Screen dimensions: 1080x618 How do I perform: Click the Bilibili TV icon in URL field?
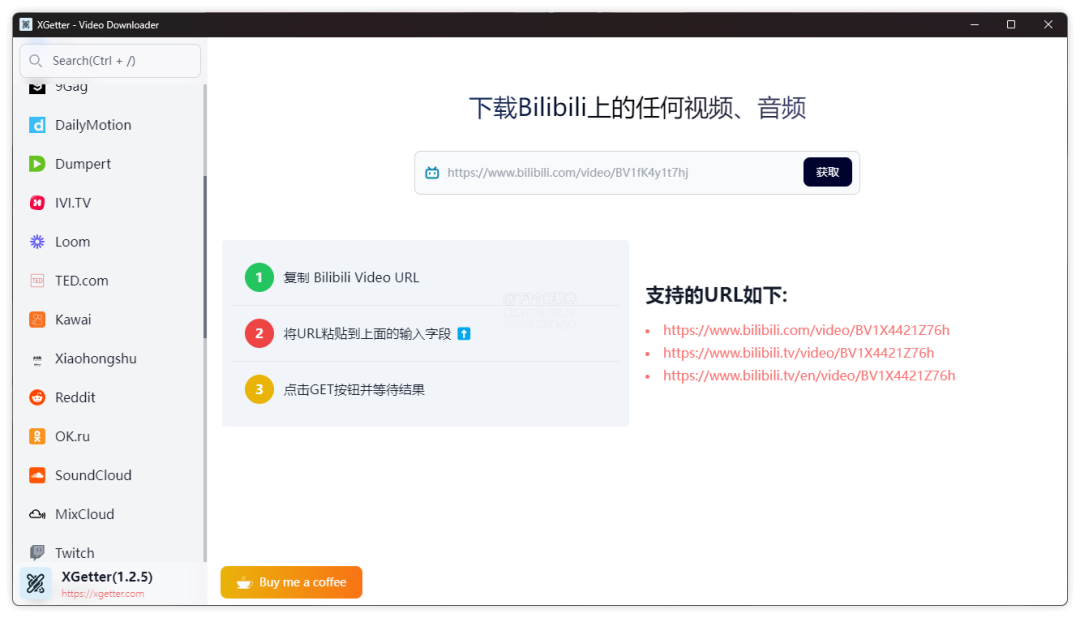tap(432, 172)
